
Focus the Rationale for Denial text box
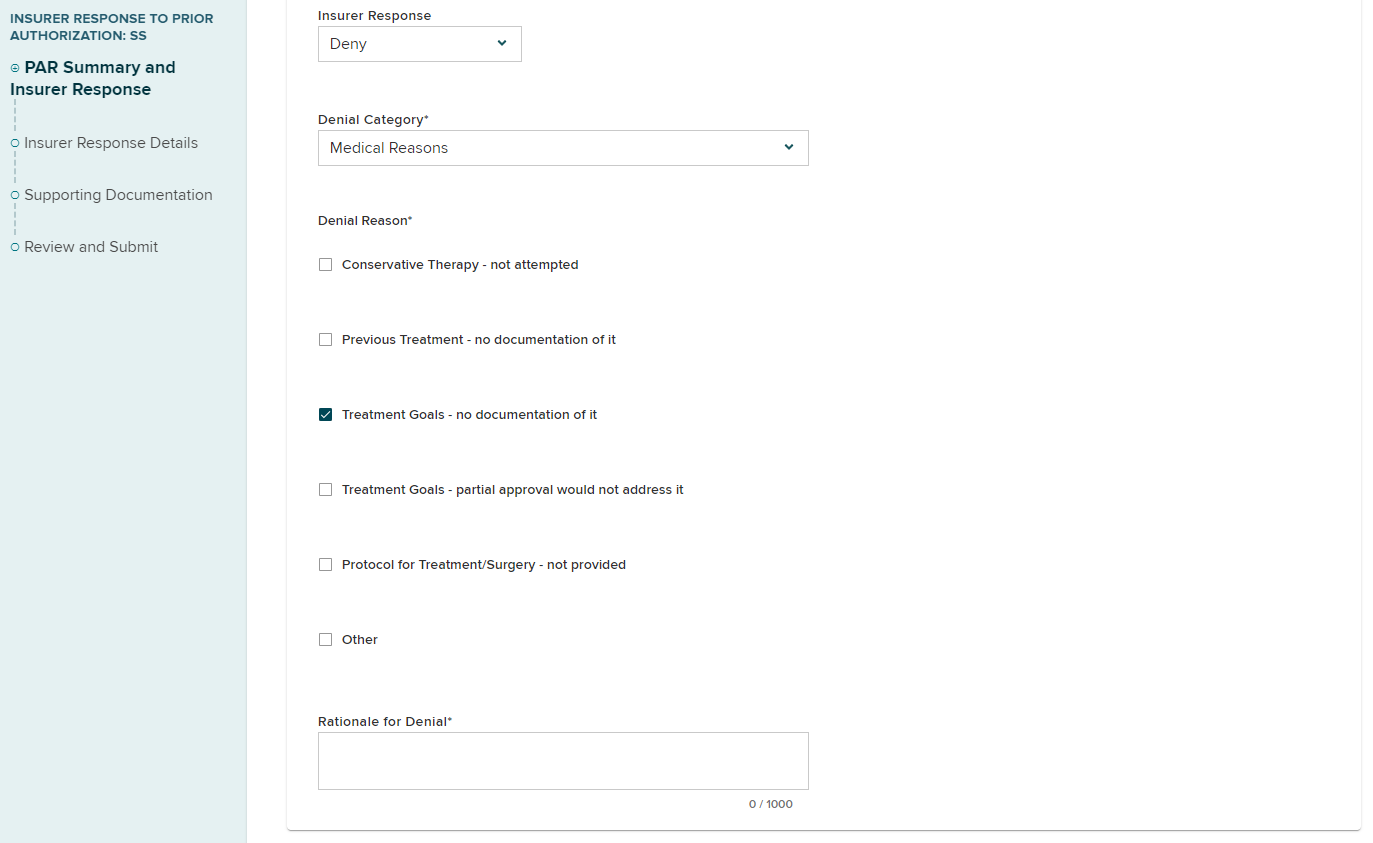(563, 761)
